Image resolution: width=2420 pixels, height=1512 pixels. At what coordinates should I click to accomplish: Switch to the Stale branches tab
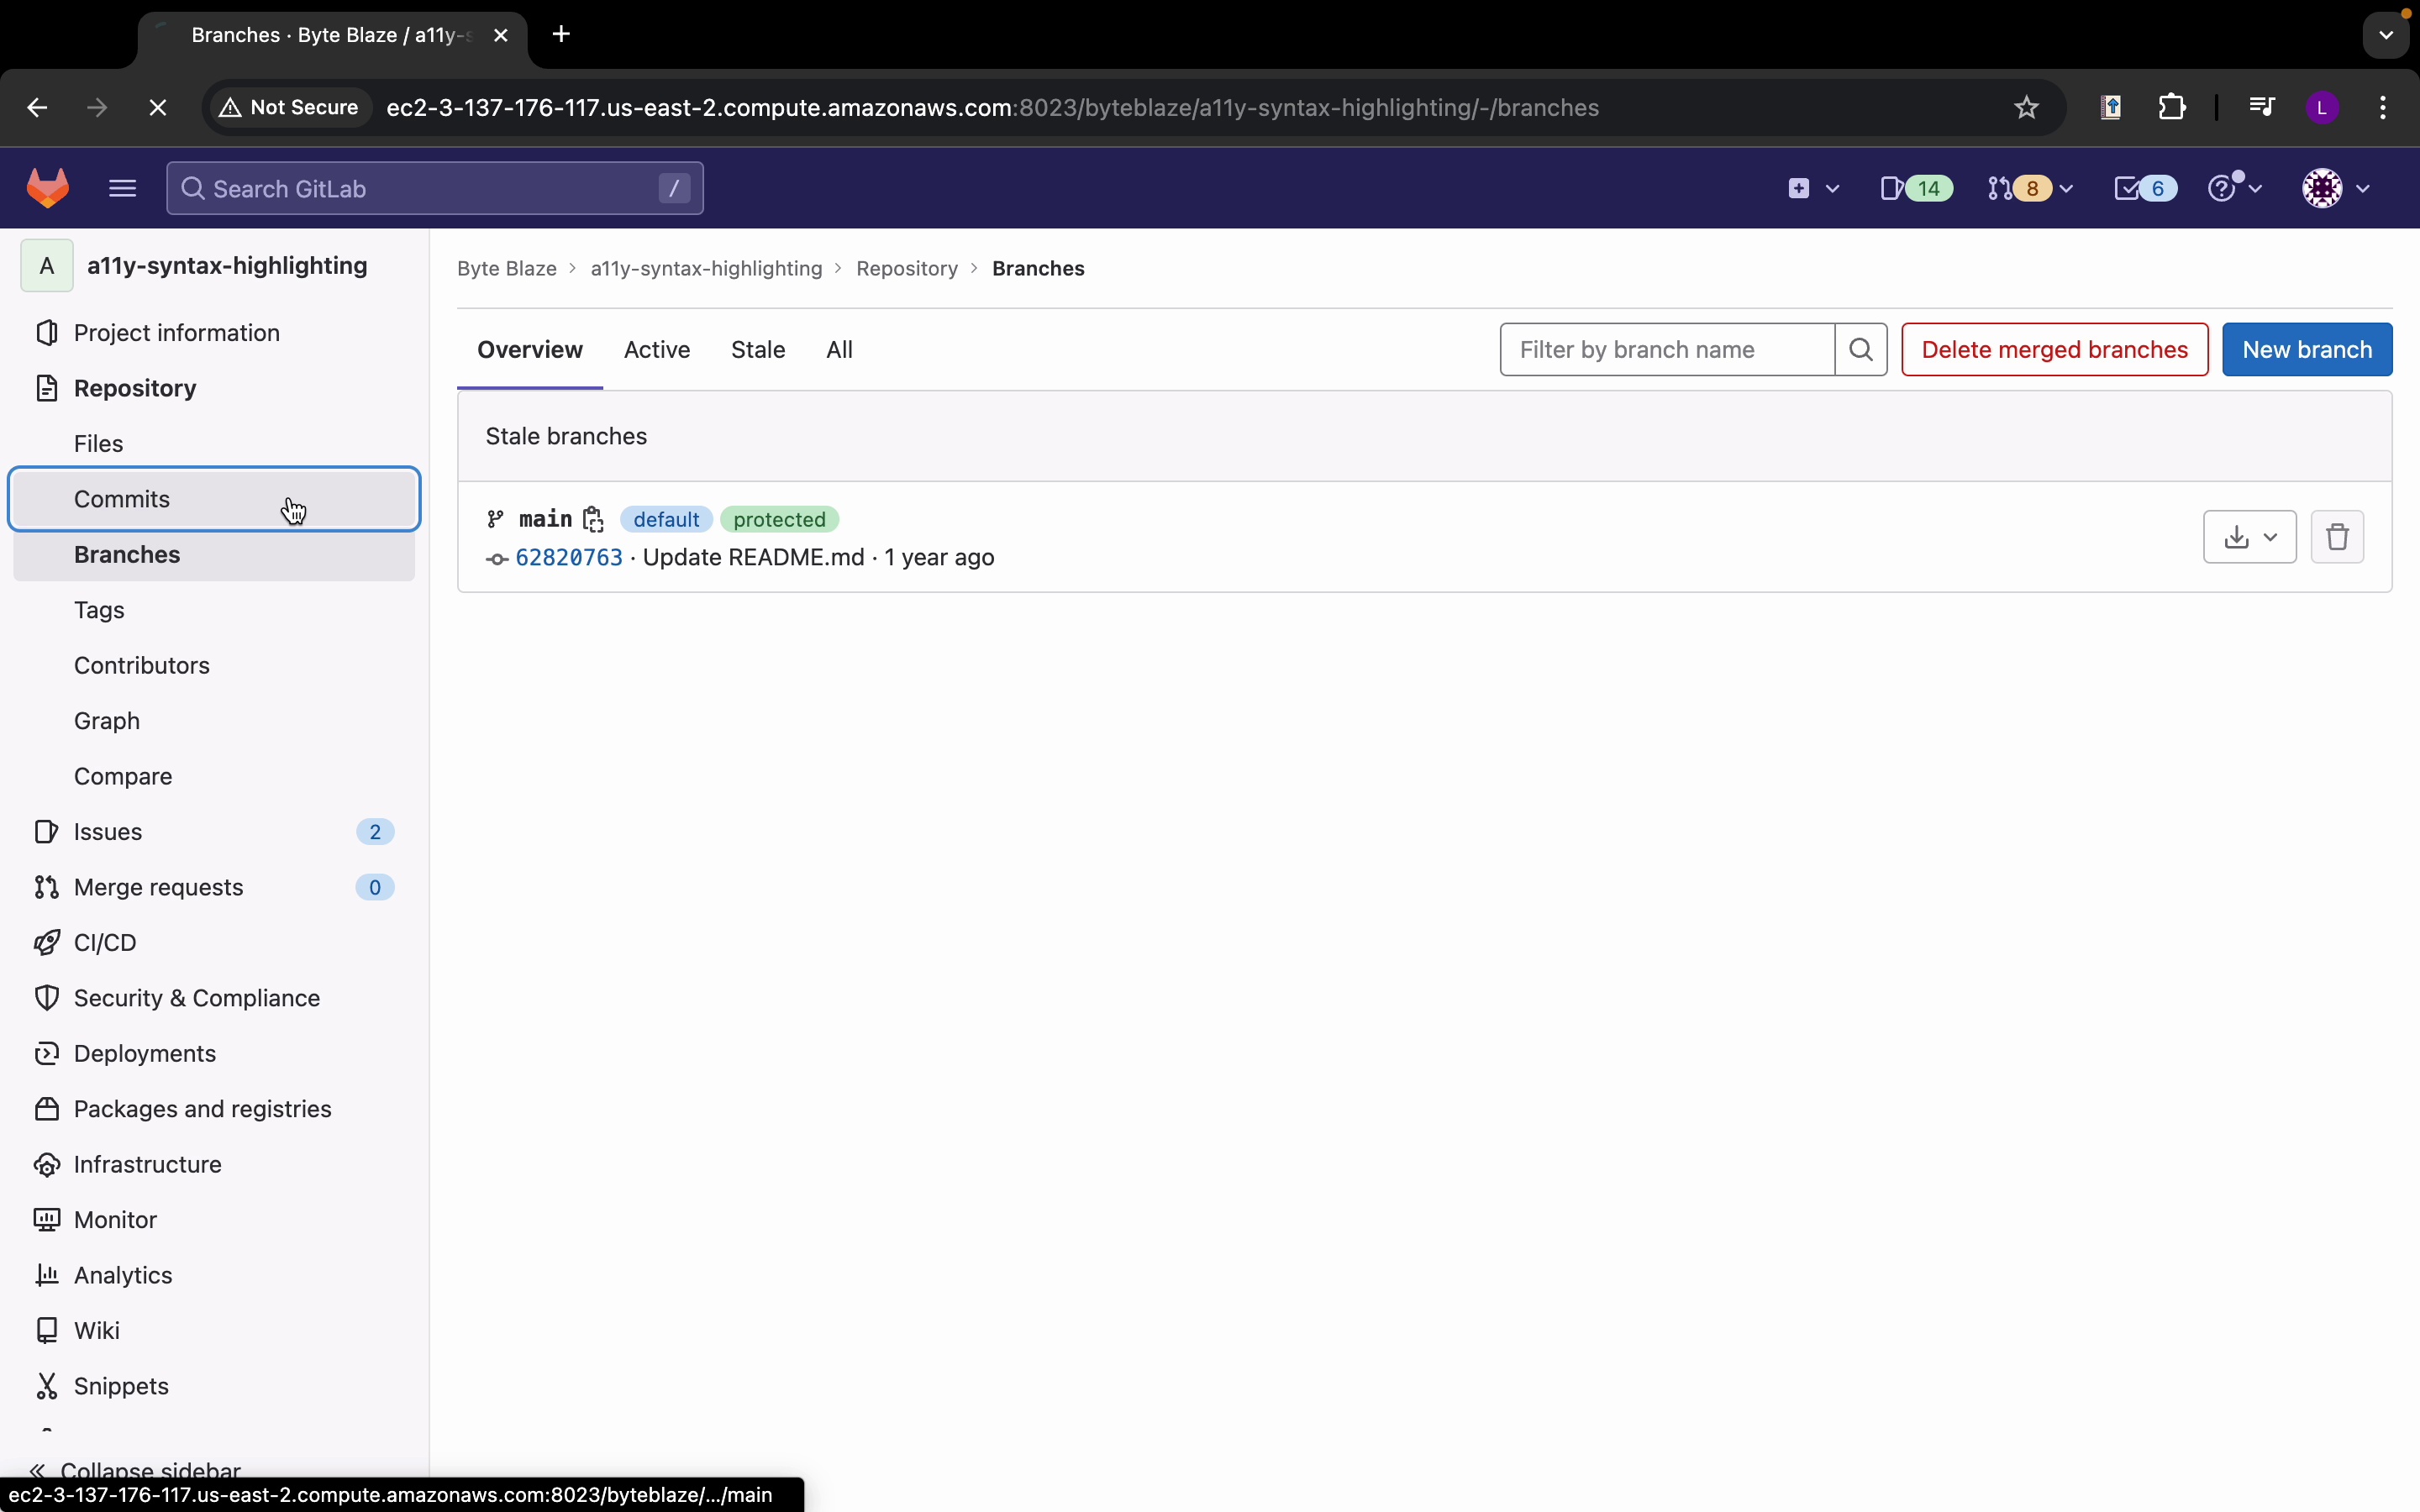[x=758, y=350]
